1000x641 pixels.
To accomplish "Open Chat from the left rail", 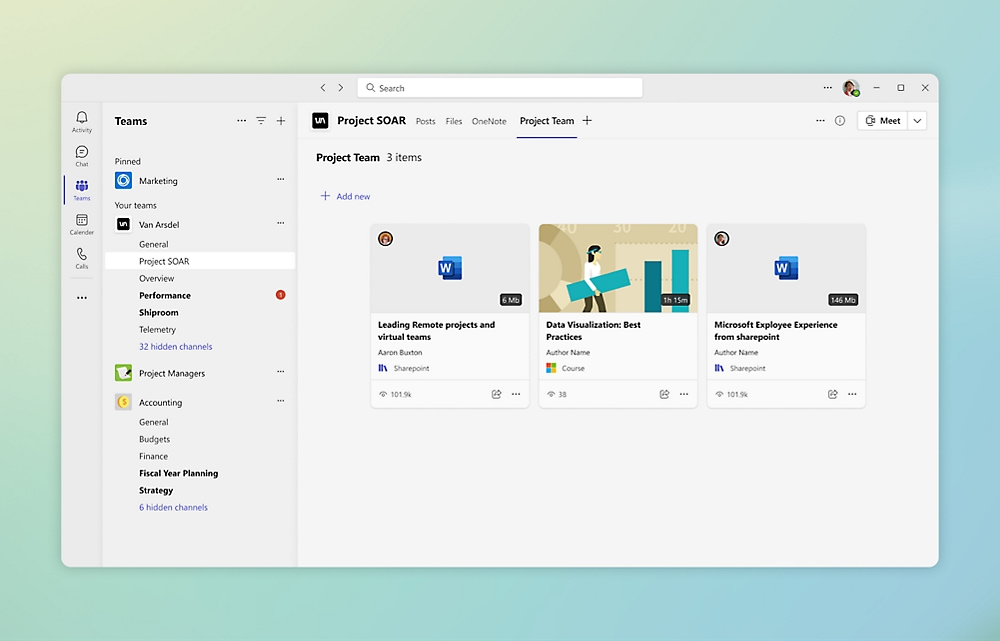I will 82,155.
